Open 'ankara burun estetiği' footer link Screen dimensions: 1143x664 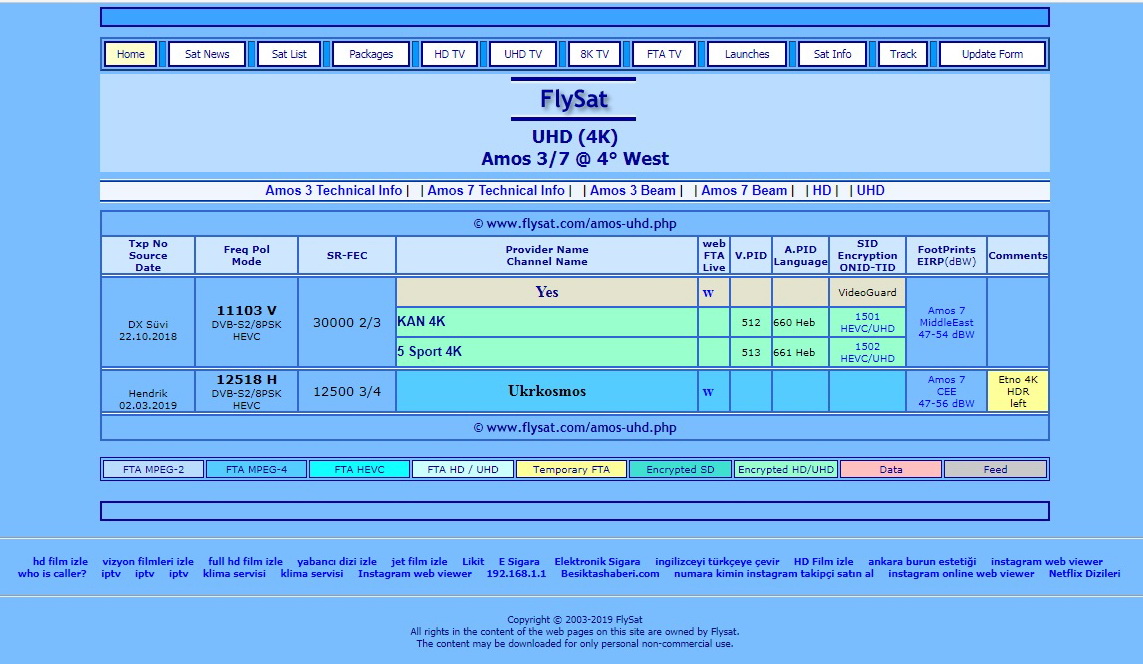coord(921,561)
